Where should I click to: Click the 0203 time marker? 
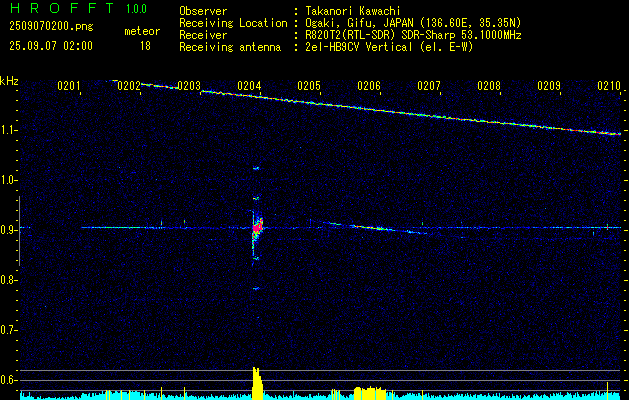189,85
